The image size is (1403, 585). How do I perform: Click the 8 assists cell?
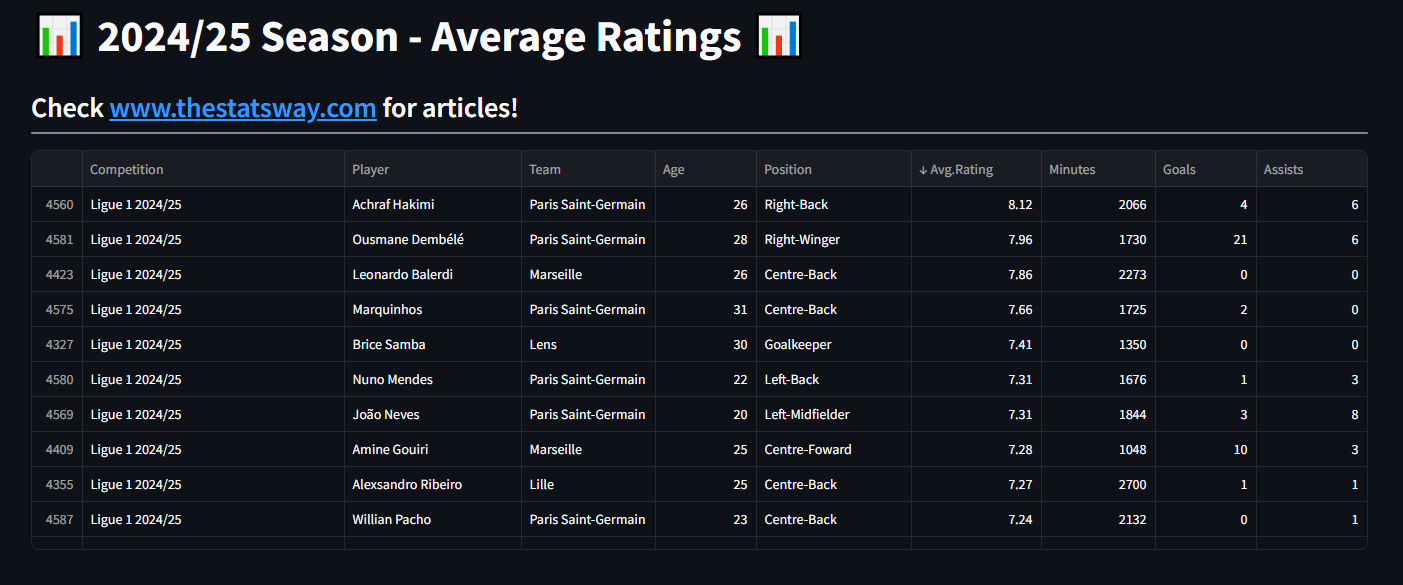tap(1311, 414)
